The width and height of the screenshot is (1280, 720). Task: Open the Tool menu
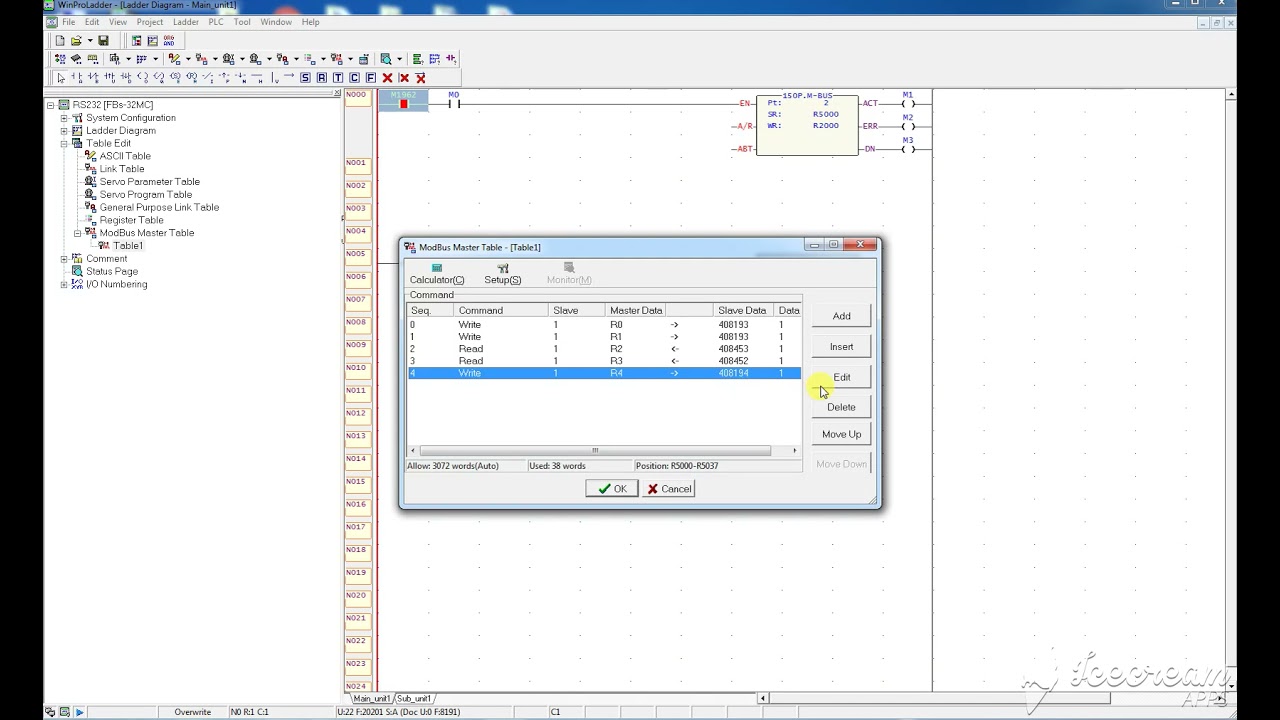pos(242,22)
